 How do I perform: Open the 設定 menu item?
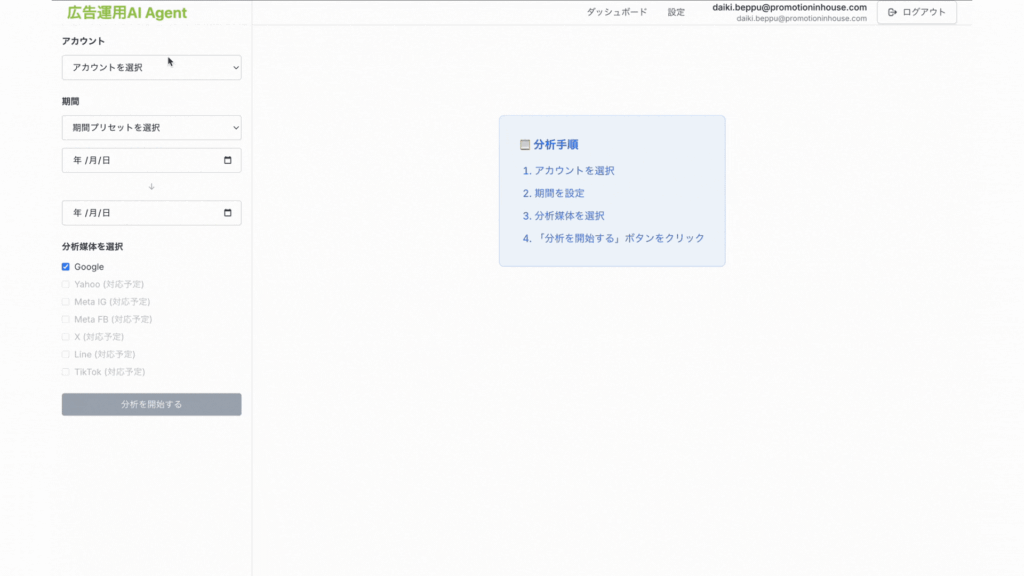click(x=677, y=13)
